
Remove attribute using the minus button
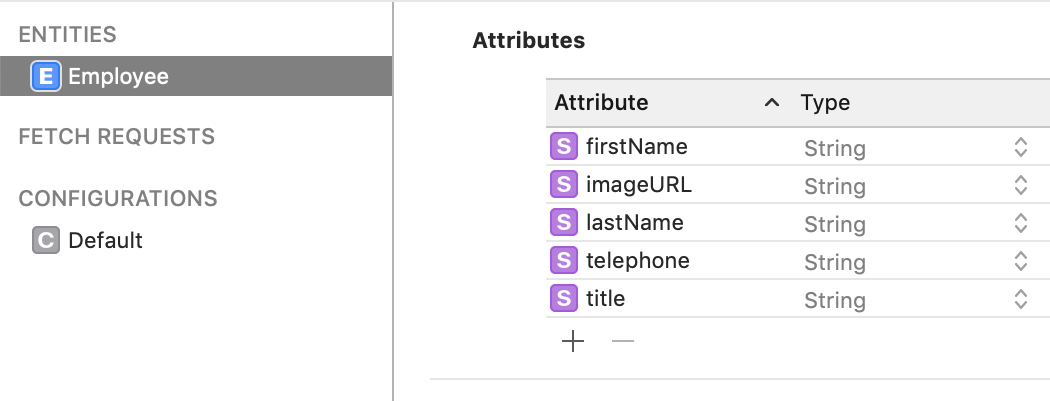point(623,342)
